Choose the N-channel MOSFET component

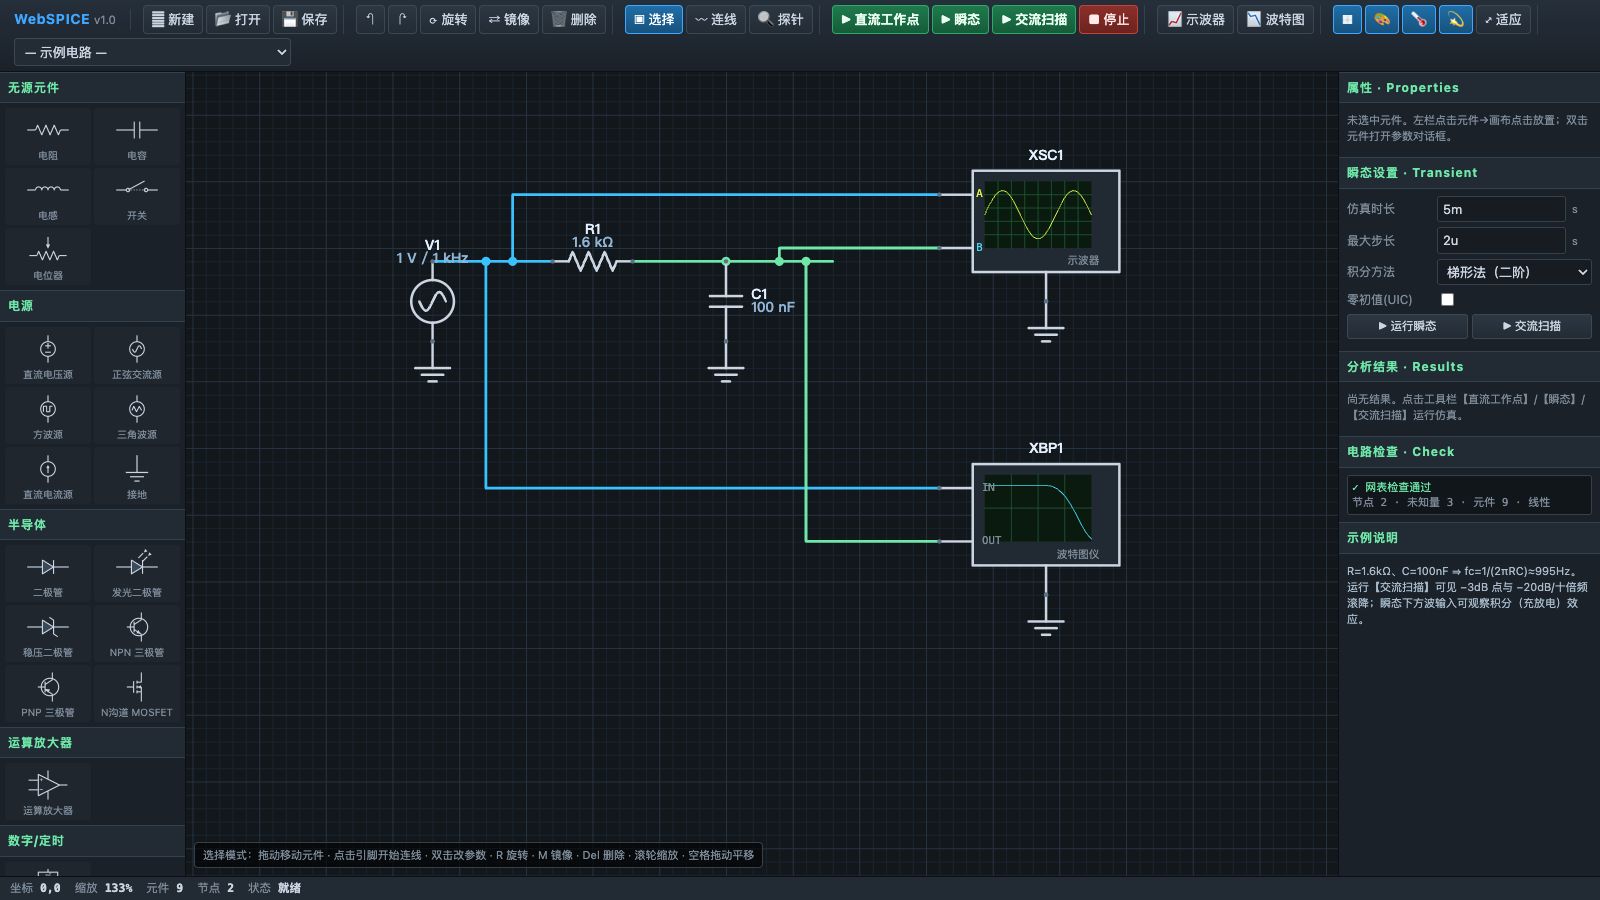point(137,694)
